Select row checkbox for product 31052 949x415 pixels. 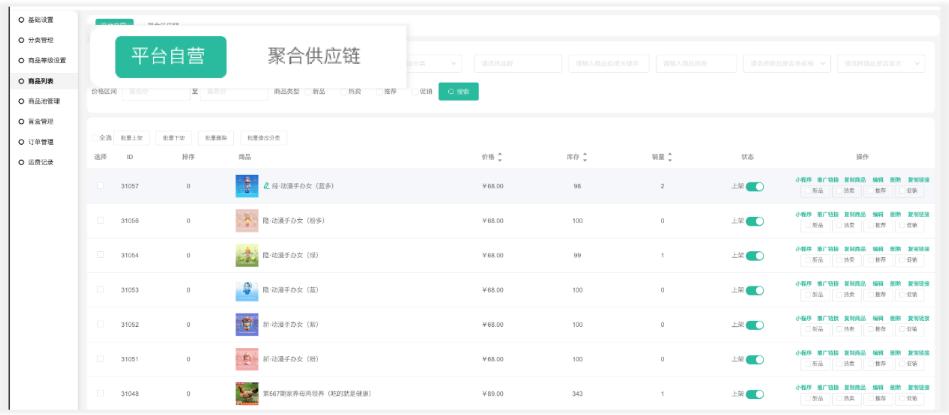tap(100, 324)
